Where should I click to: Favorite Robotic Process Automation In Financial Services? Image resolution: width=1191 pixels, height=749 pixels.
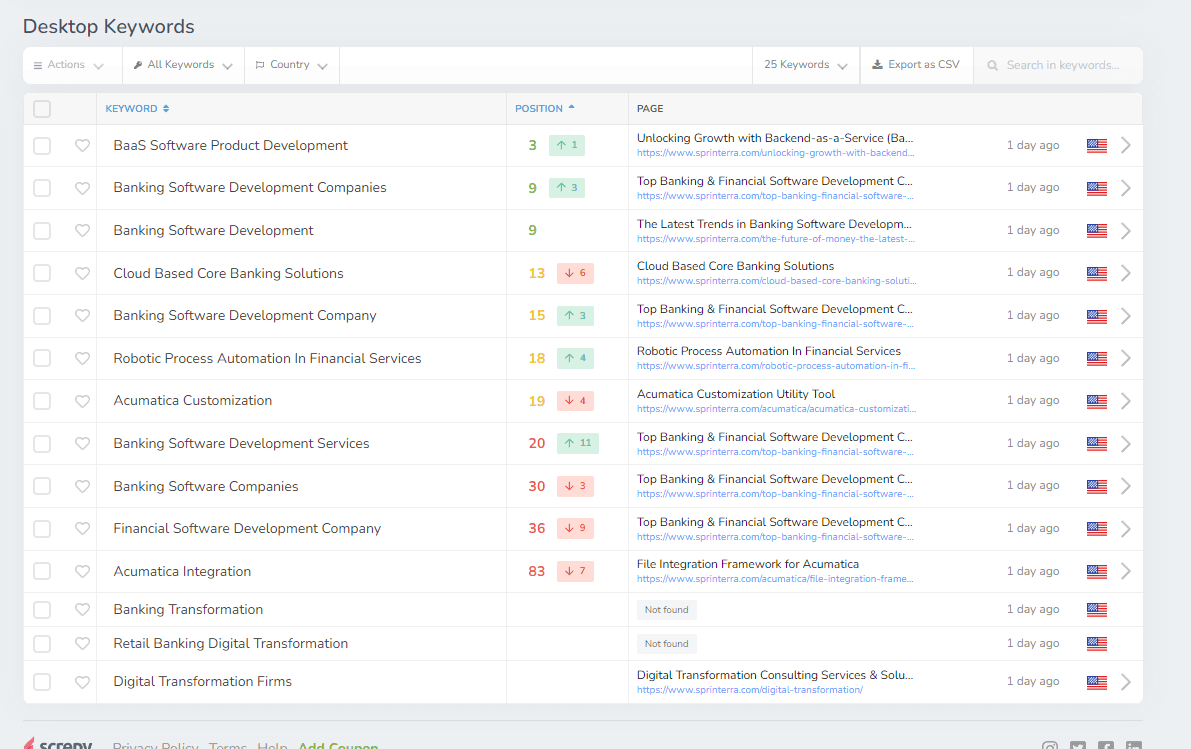click(x=82, y=359)
